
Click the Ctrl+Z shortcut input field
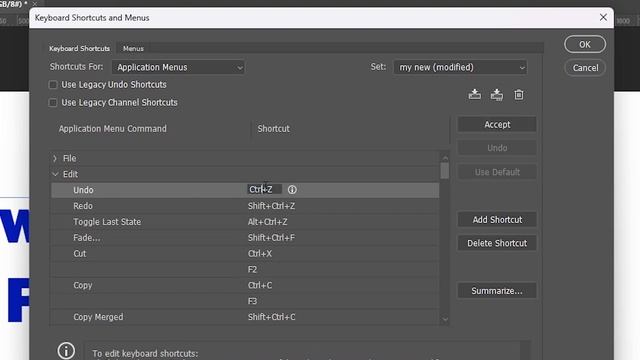pos(264,189)
